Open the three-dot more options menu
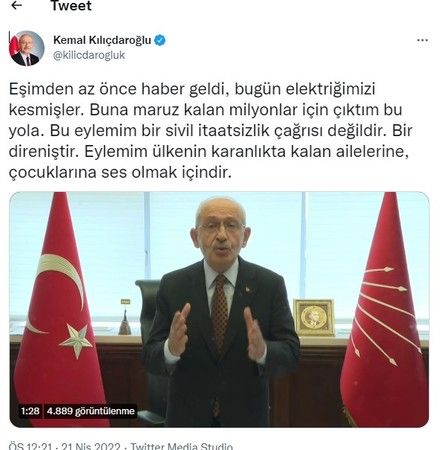This screenshot has height=450, width=440. [422, 40]
